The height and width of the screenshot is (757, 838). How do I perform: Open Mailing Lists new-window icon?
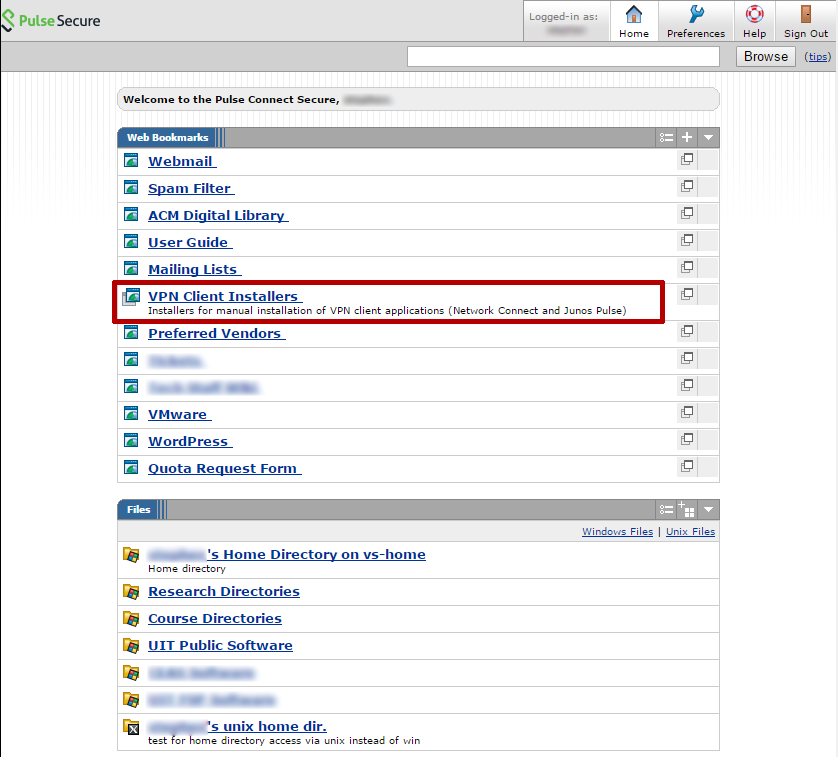[687, 267]
